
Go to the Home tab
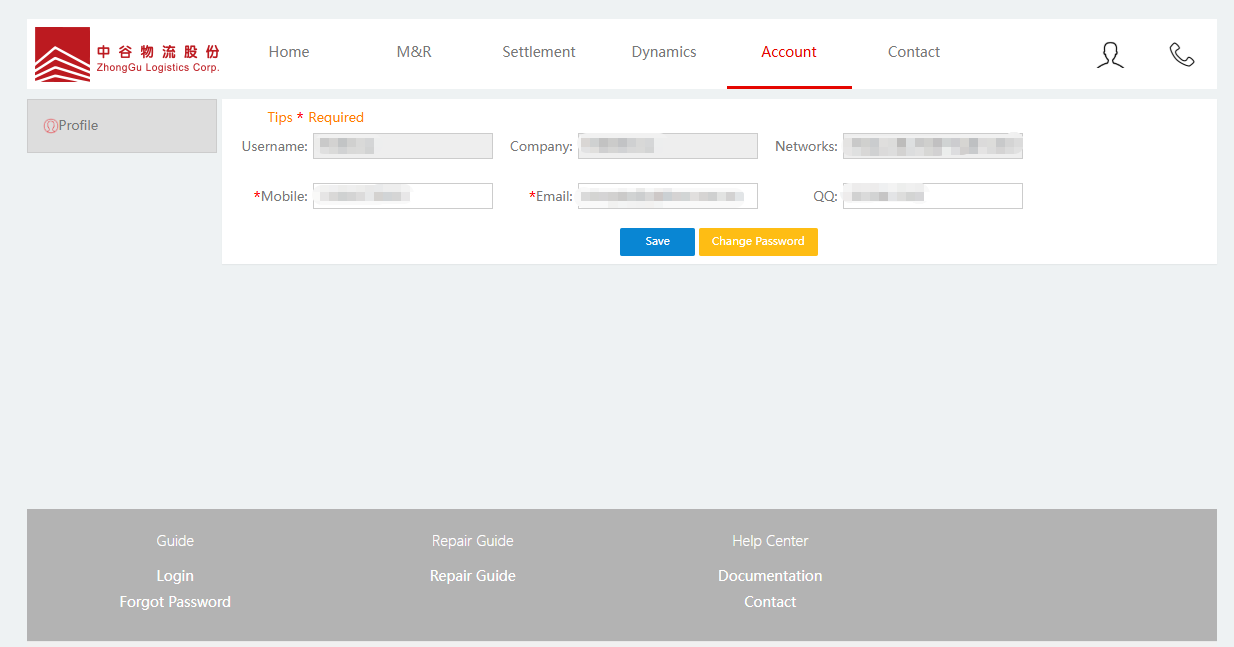click(x=289, y=52)
